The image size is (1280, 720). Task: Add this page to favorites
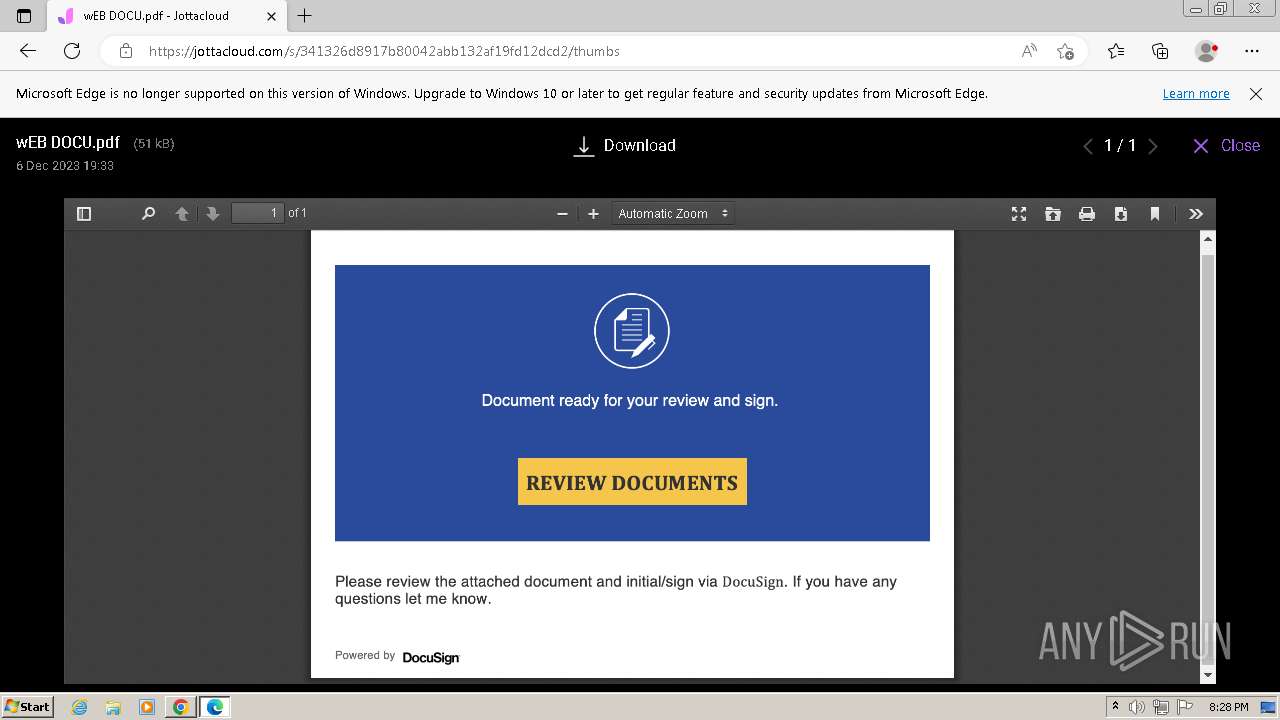[x=1065, y=51]
